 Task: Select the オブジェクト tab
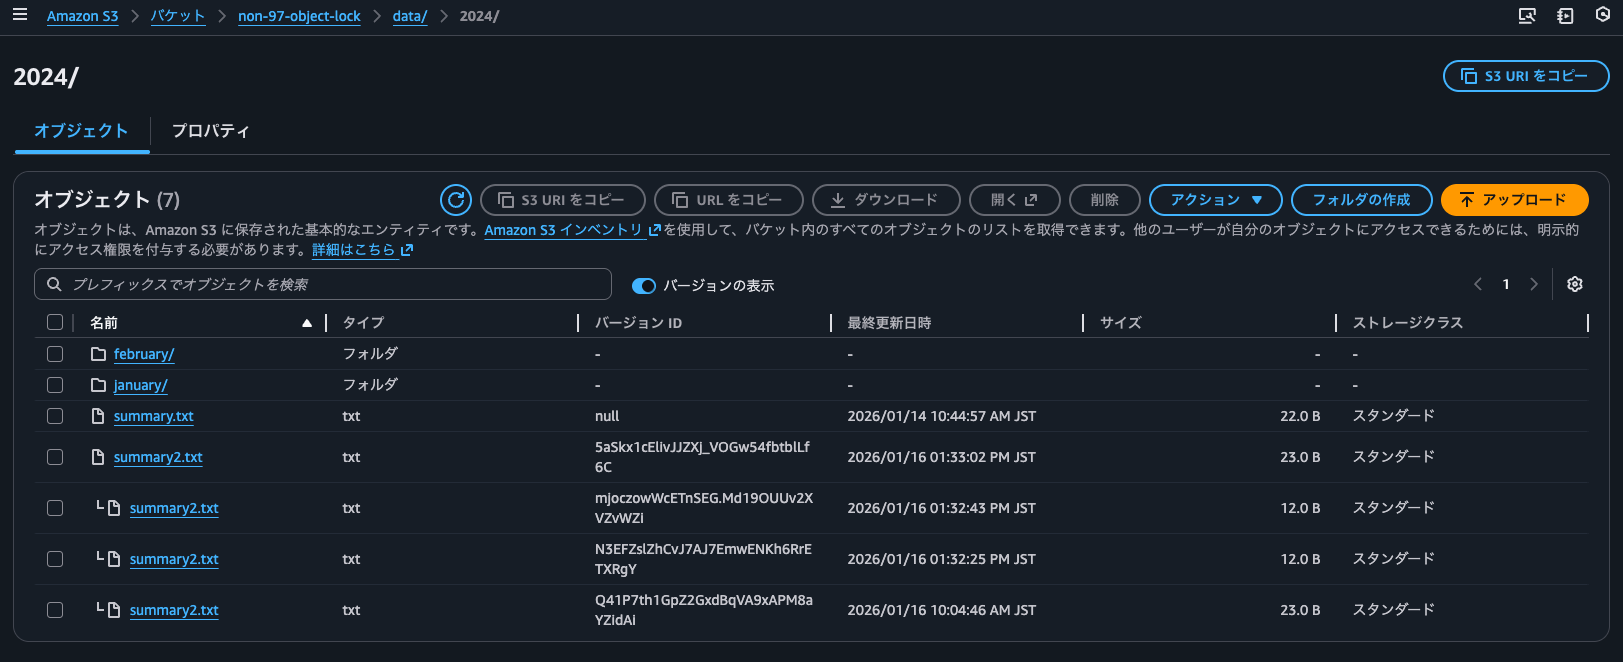pos(81,131)
